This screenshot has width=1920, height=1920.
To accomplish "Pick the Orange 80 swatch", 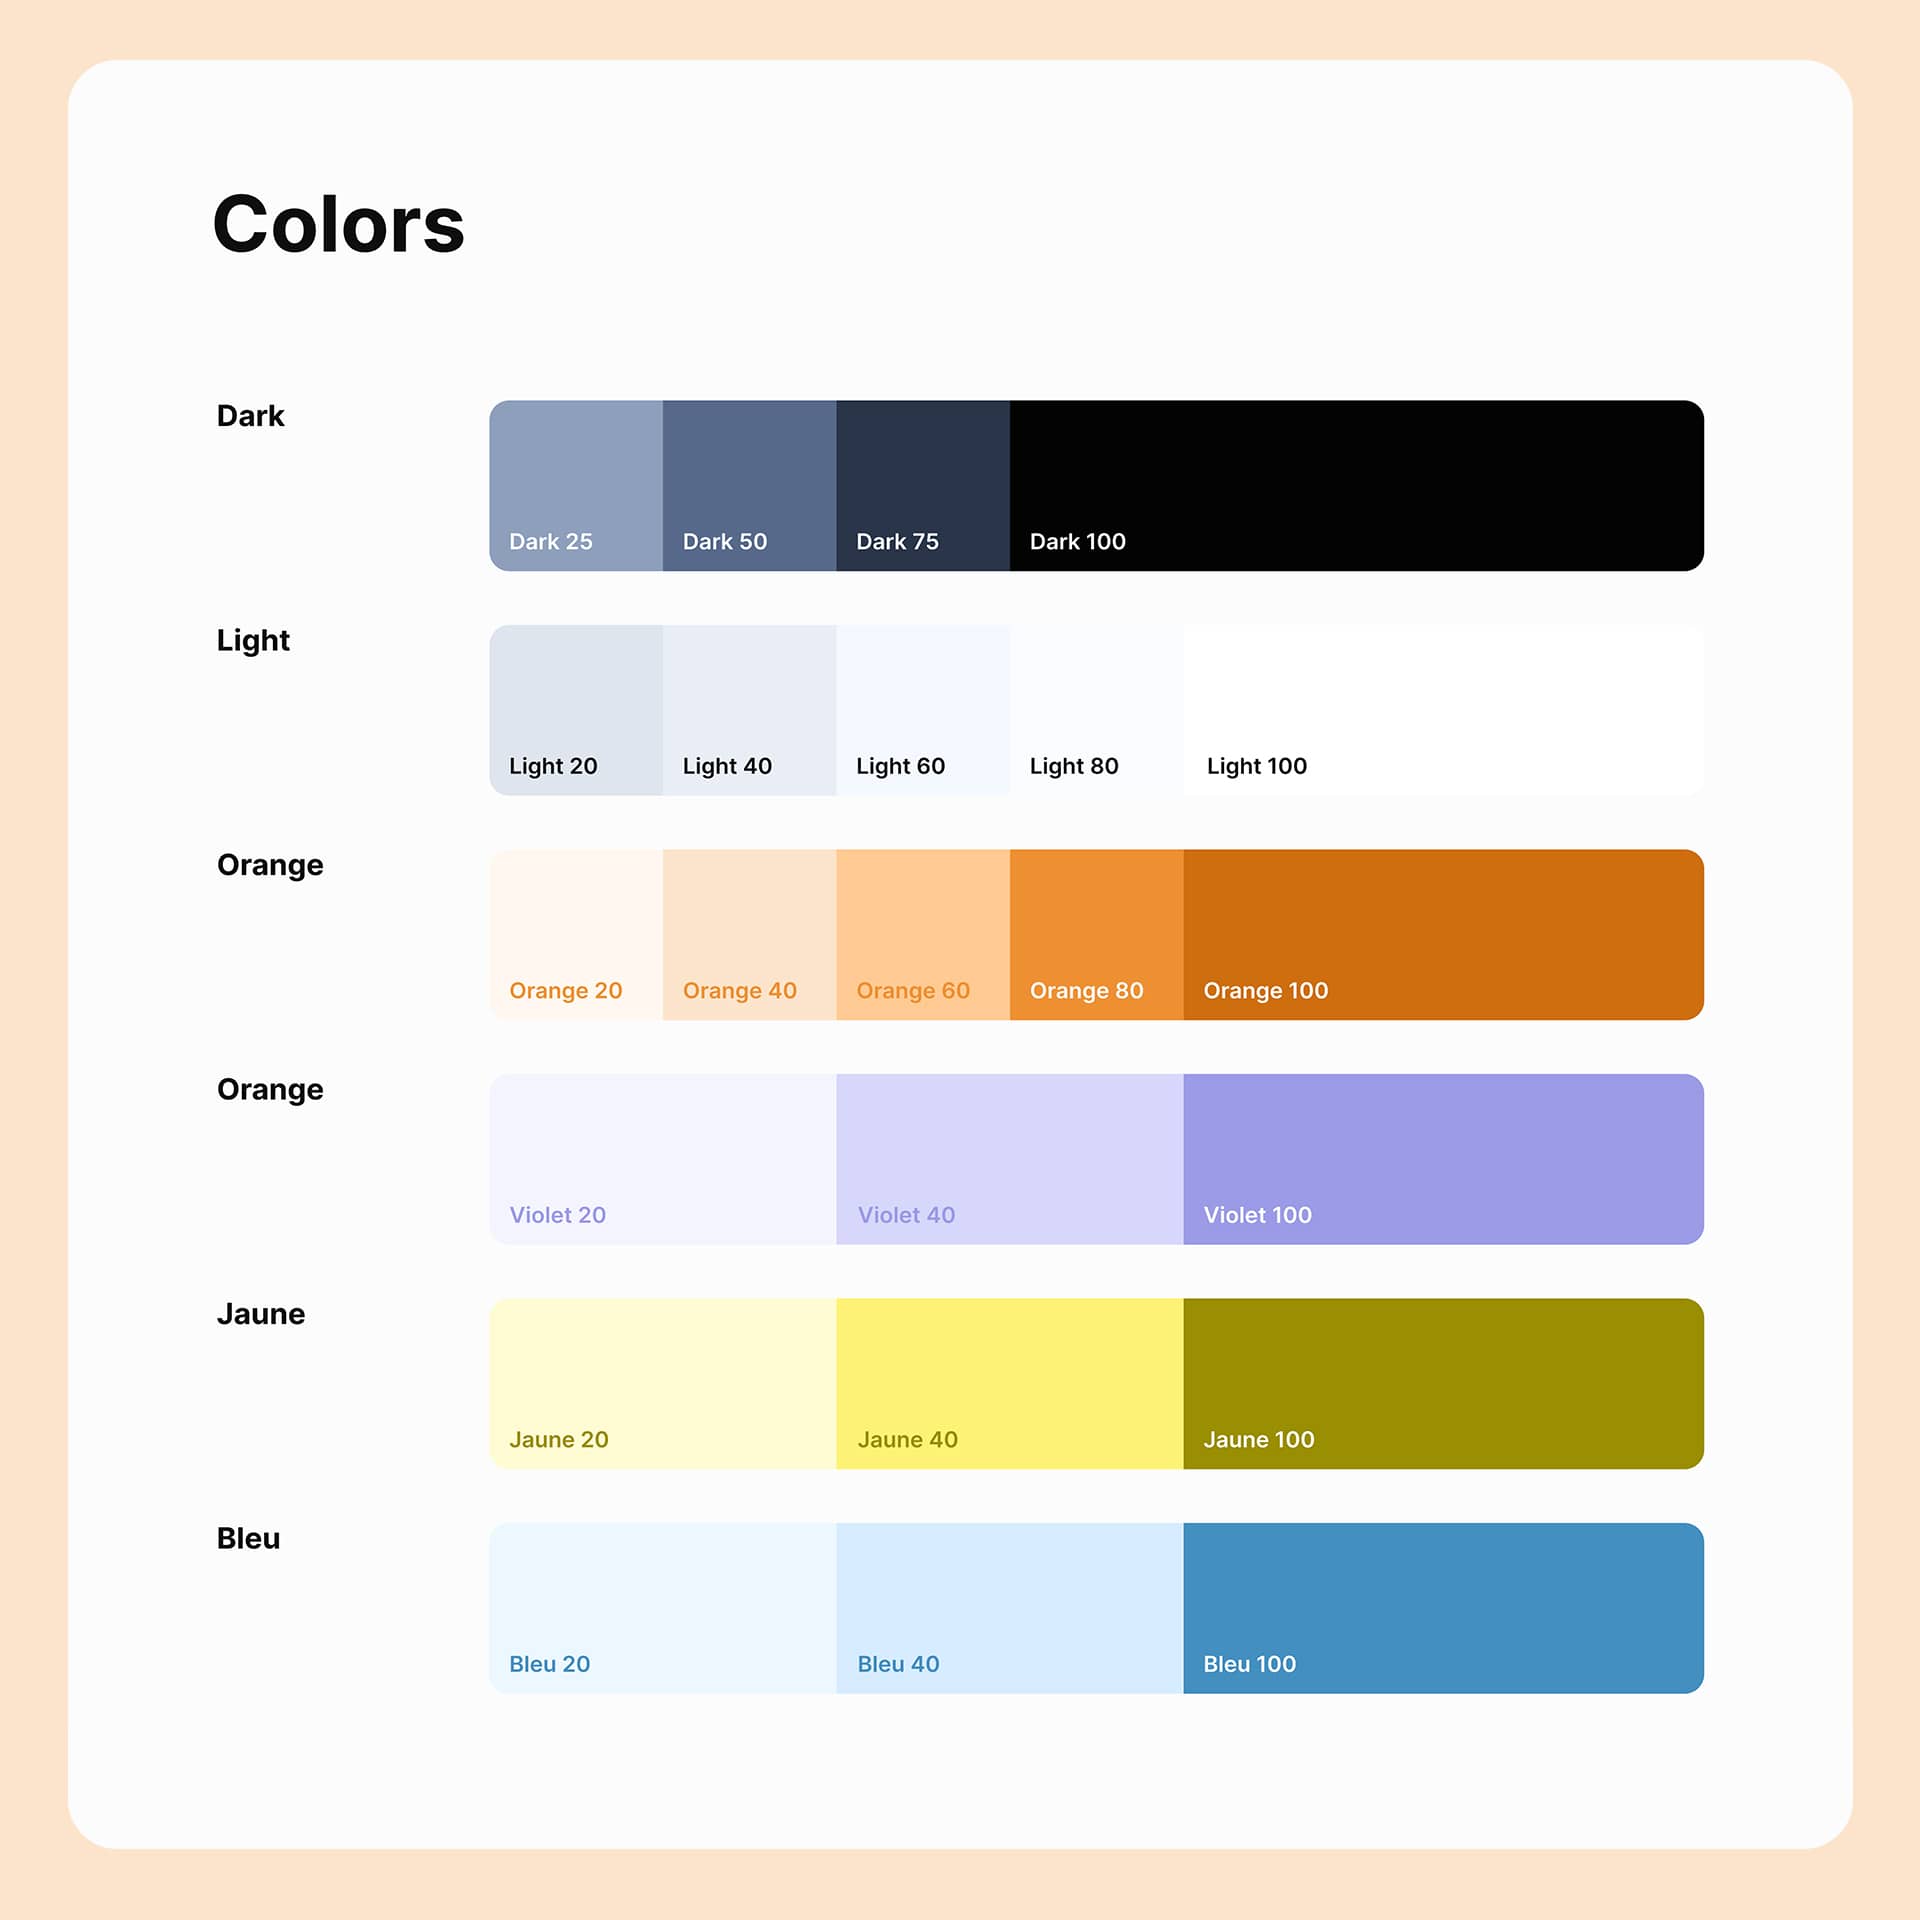I will (x=1097, y=935).
